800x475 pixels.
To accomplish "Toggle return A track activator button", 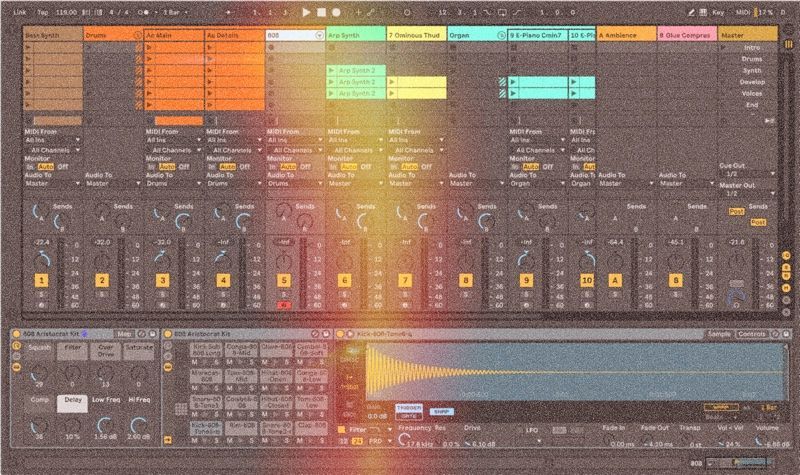I will click(615, 280).
